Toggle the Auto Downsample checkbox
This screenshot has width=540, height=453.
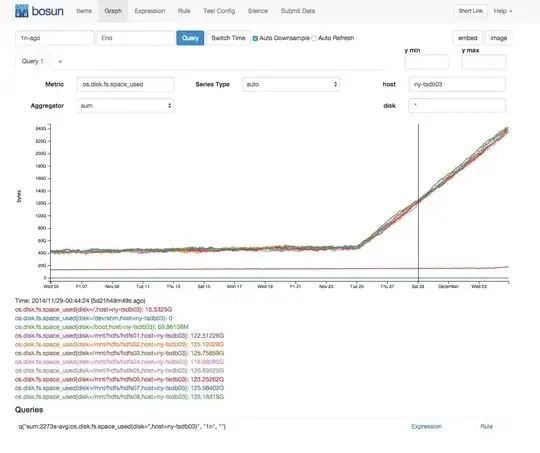click(255, 38)
